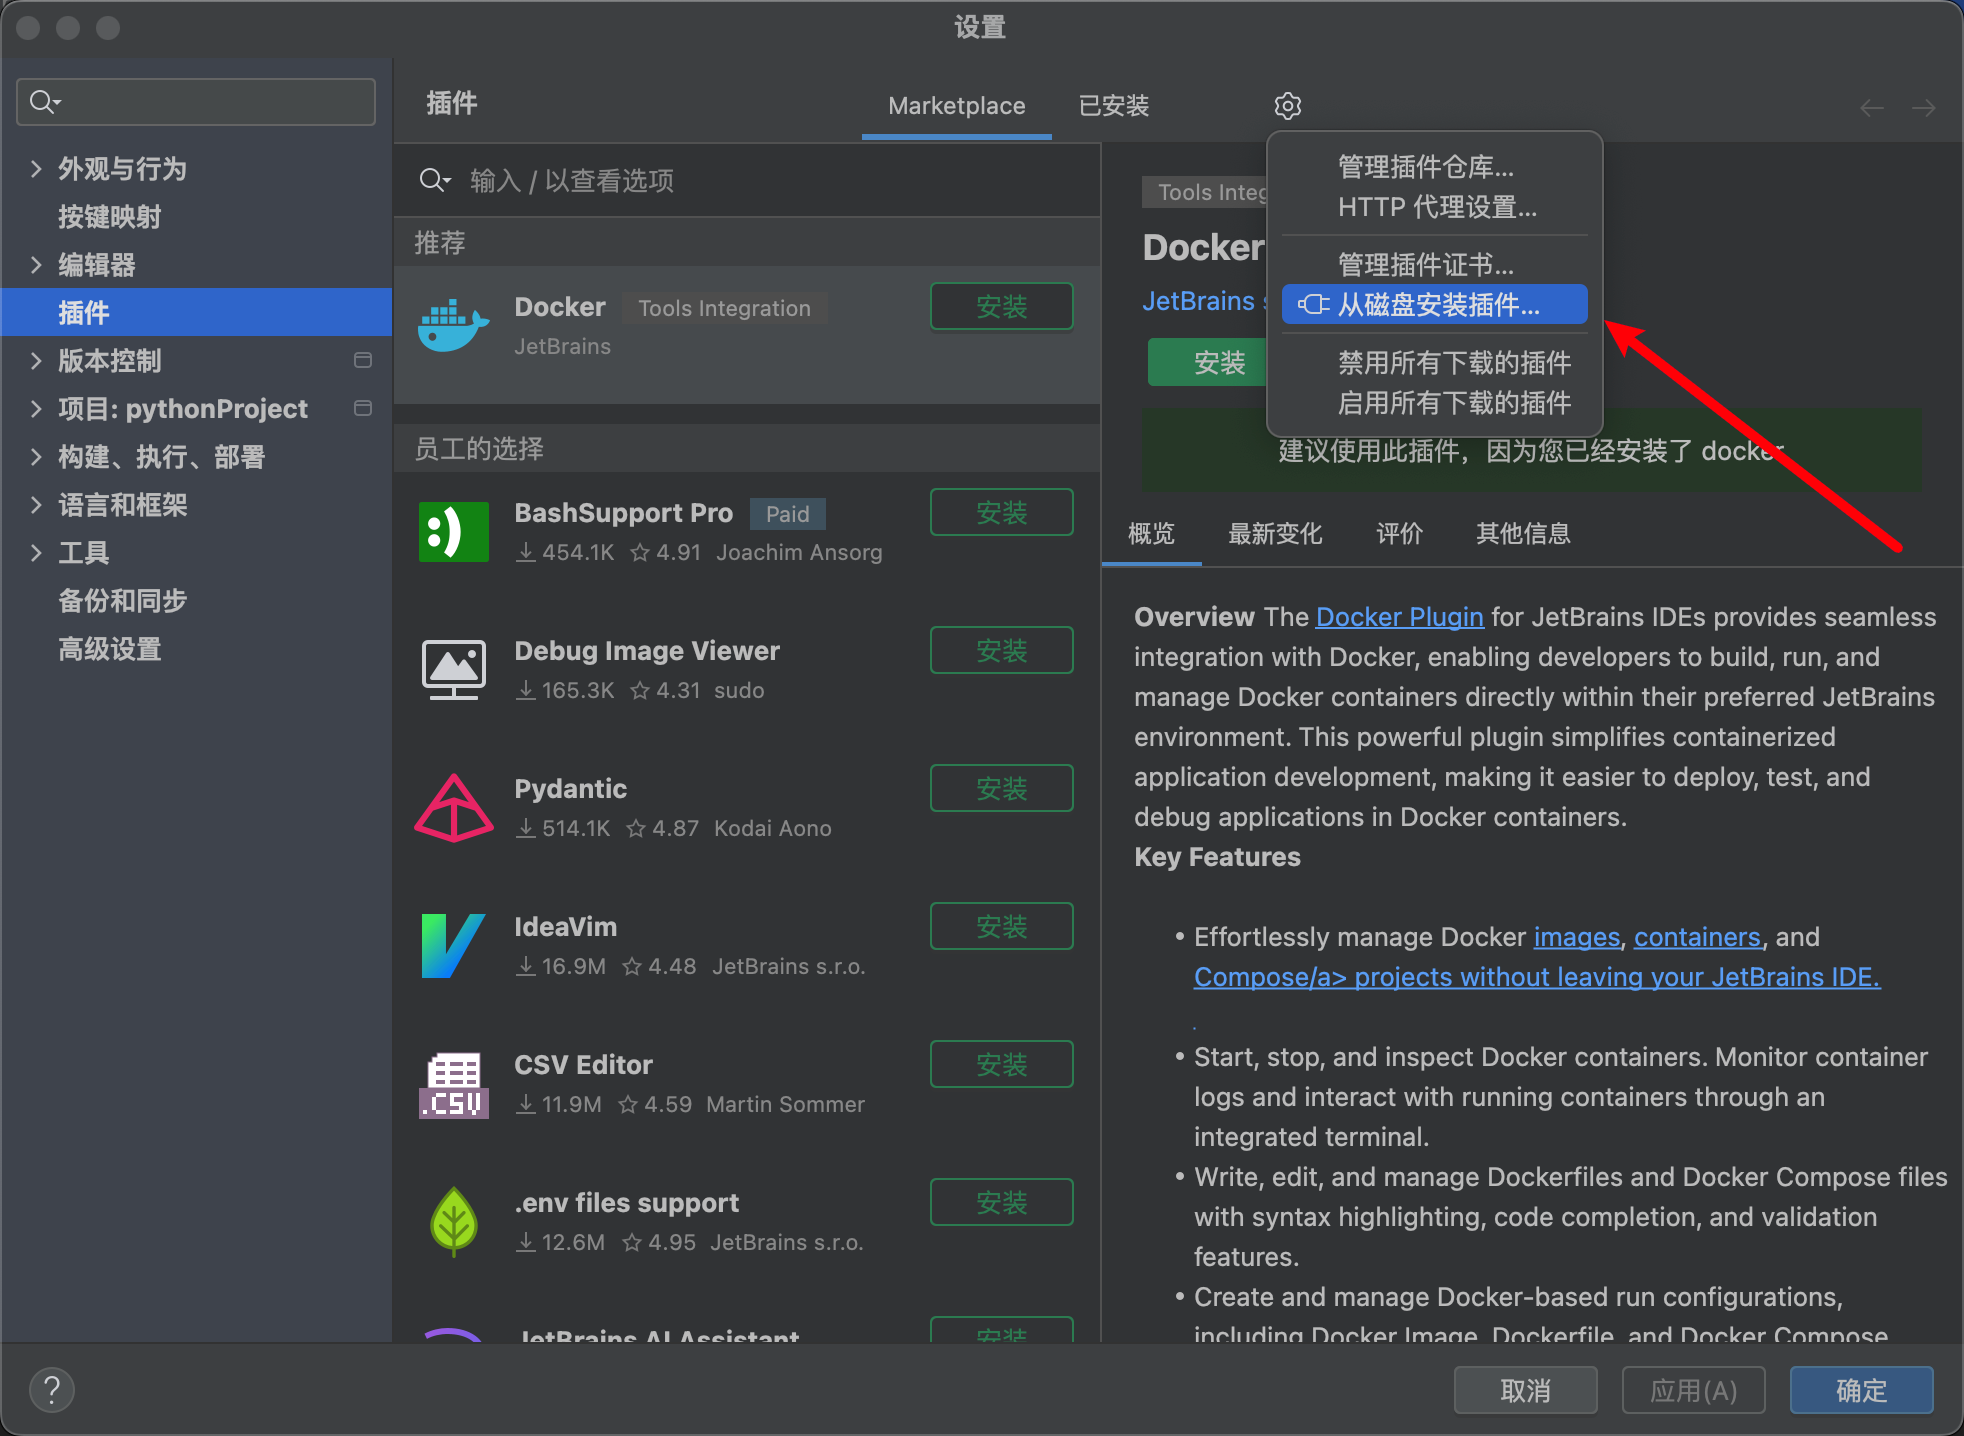Expand the 外观与行为 settings section
The height and width of the screenshot is (1436, 1964).
point(36,169)
